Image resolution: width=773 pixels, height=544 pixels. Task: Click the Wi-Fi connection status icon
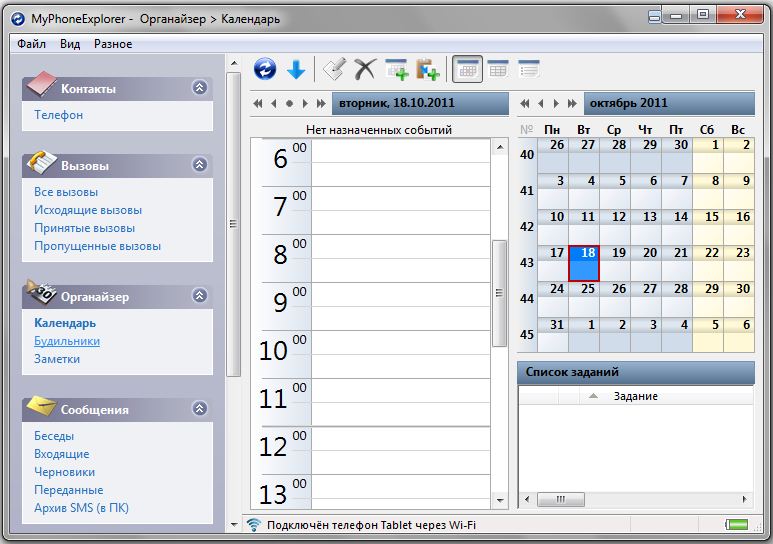(x=254, y=525)
